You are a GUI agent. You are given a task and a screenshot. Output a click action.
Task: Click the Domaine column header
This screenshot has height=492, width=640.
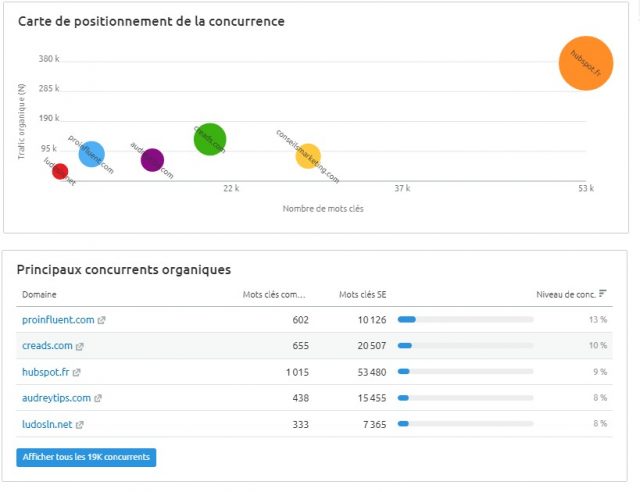(x=39, y=294)
